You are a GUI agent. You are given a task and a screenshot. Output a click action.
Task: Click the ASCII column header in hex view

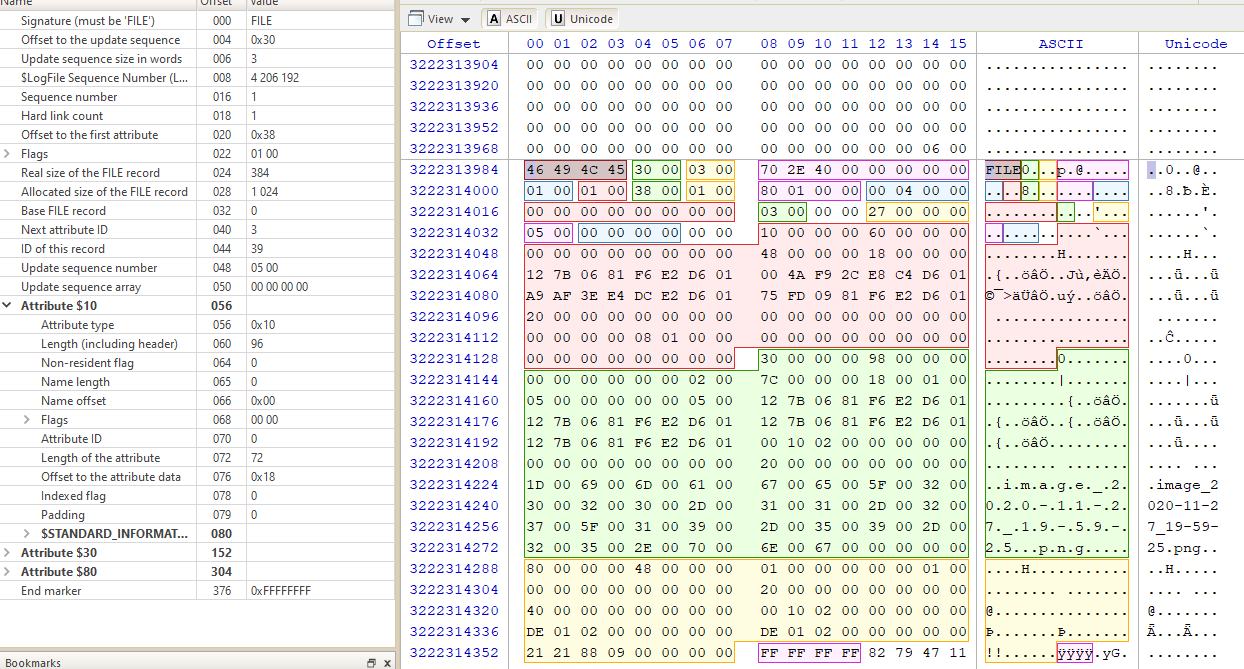(x=1060, y=44)
